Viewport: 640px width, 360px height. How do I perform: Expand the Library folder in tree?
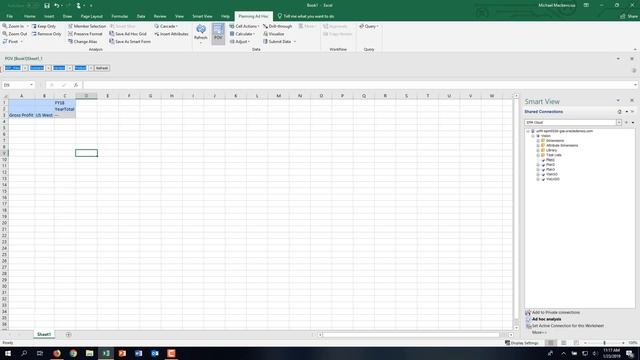pos(538,150)
